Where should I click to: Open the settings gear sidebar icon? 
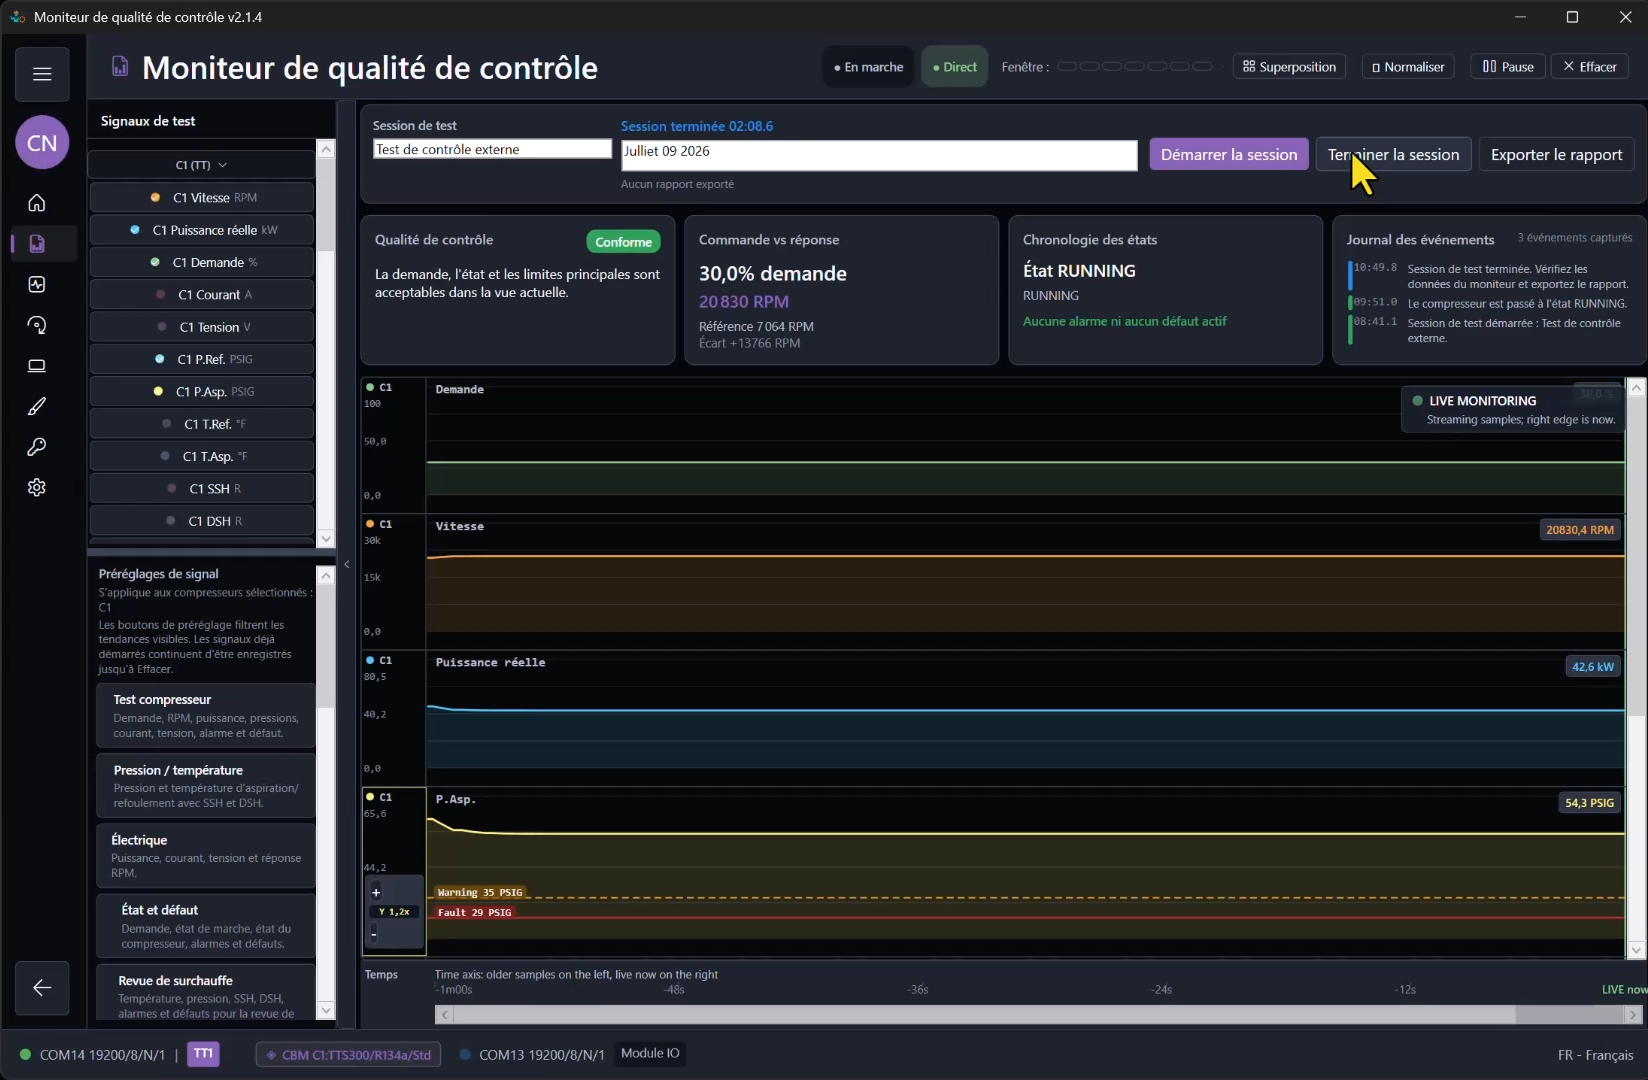[37, 488]
